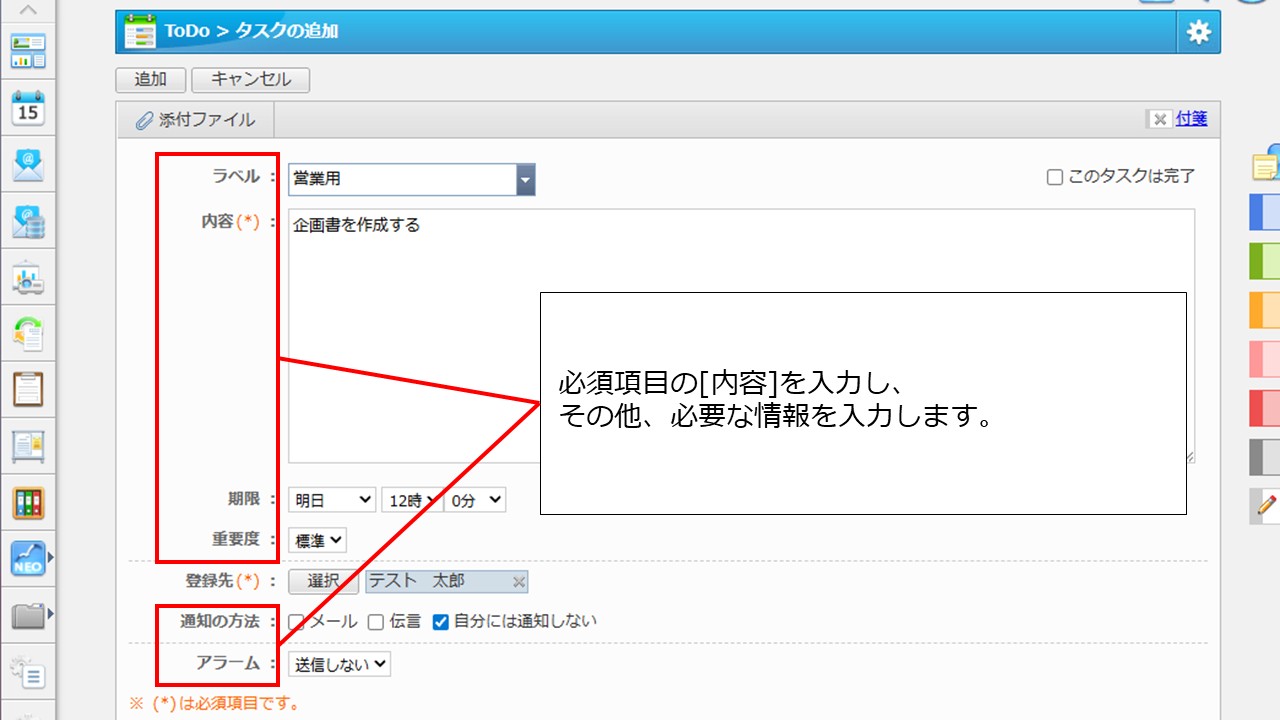Click the upward chevron above the sidebar
This screenshot has height=720, width=1280.
click(x=28, y=10)
